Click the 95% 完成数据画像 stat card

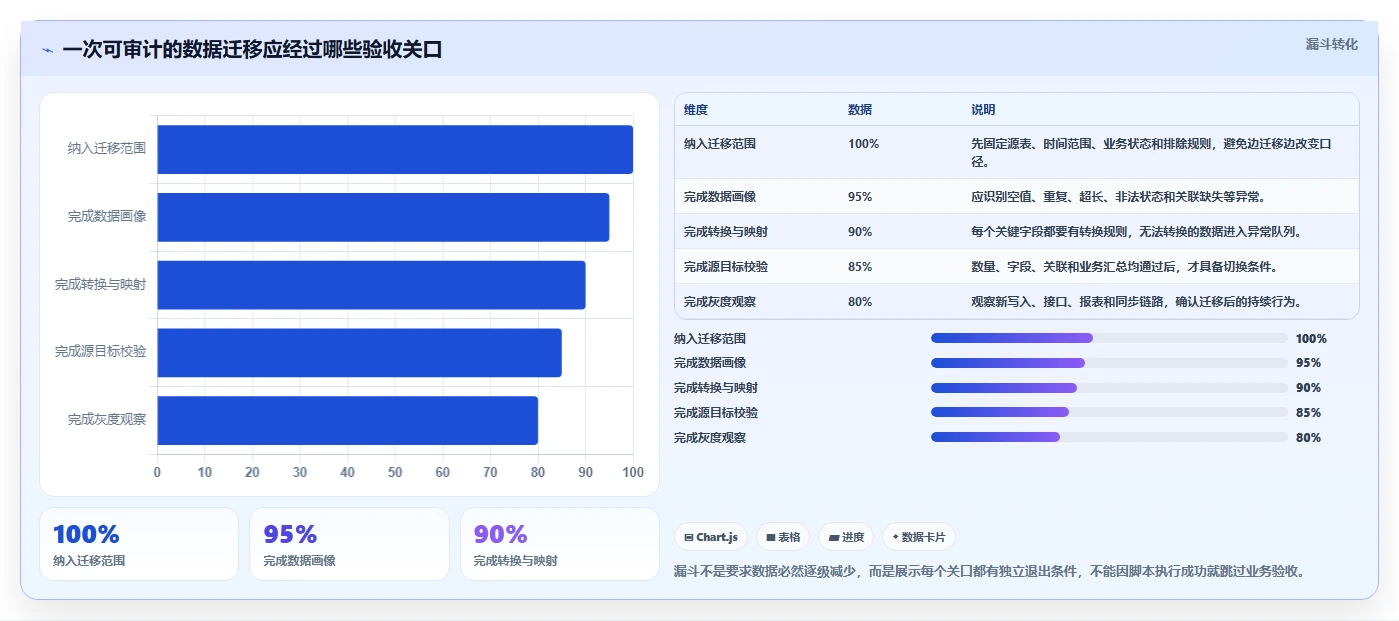coord(350,544)
